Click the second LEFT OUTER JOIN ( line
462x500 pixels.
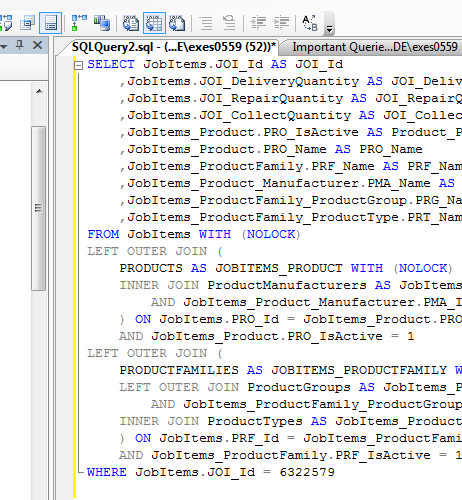(155, 353)
